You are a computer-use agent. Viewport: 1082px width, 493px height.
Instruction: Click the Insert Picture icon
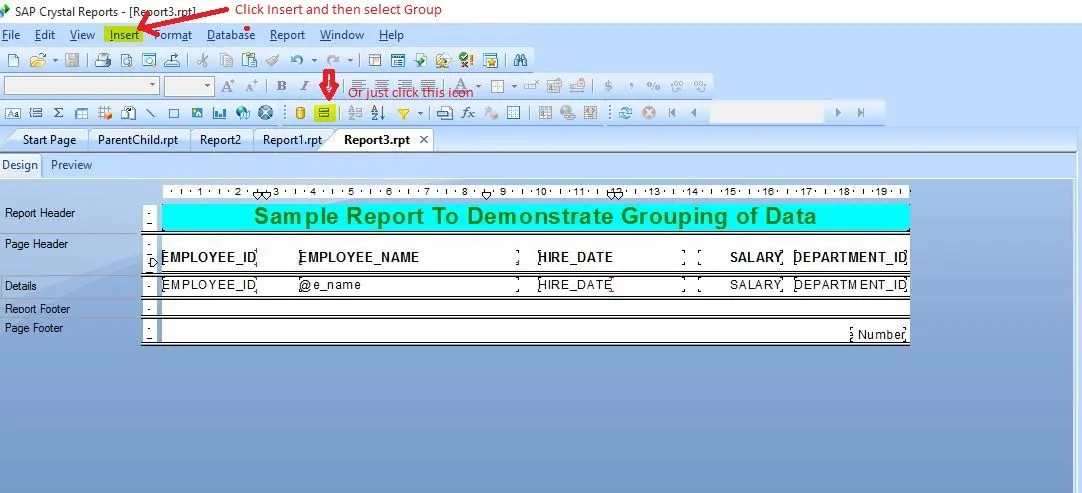point(197,113)
